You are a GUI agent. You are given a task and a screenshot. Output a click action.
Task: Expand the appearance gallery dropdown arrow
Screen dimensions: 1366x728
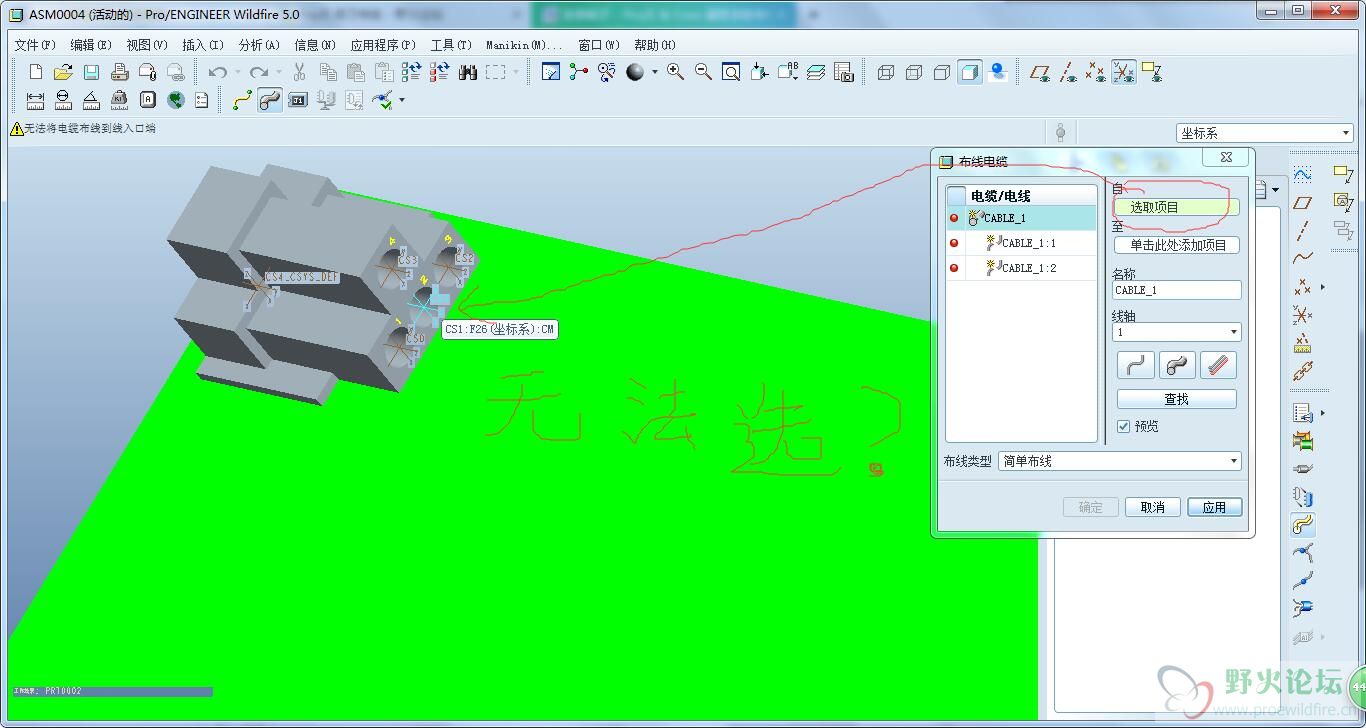point(655,72)
